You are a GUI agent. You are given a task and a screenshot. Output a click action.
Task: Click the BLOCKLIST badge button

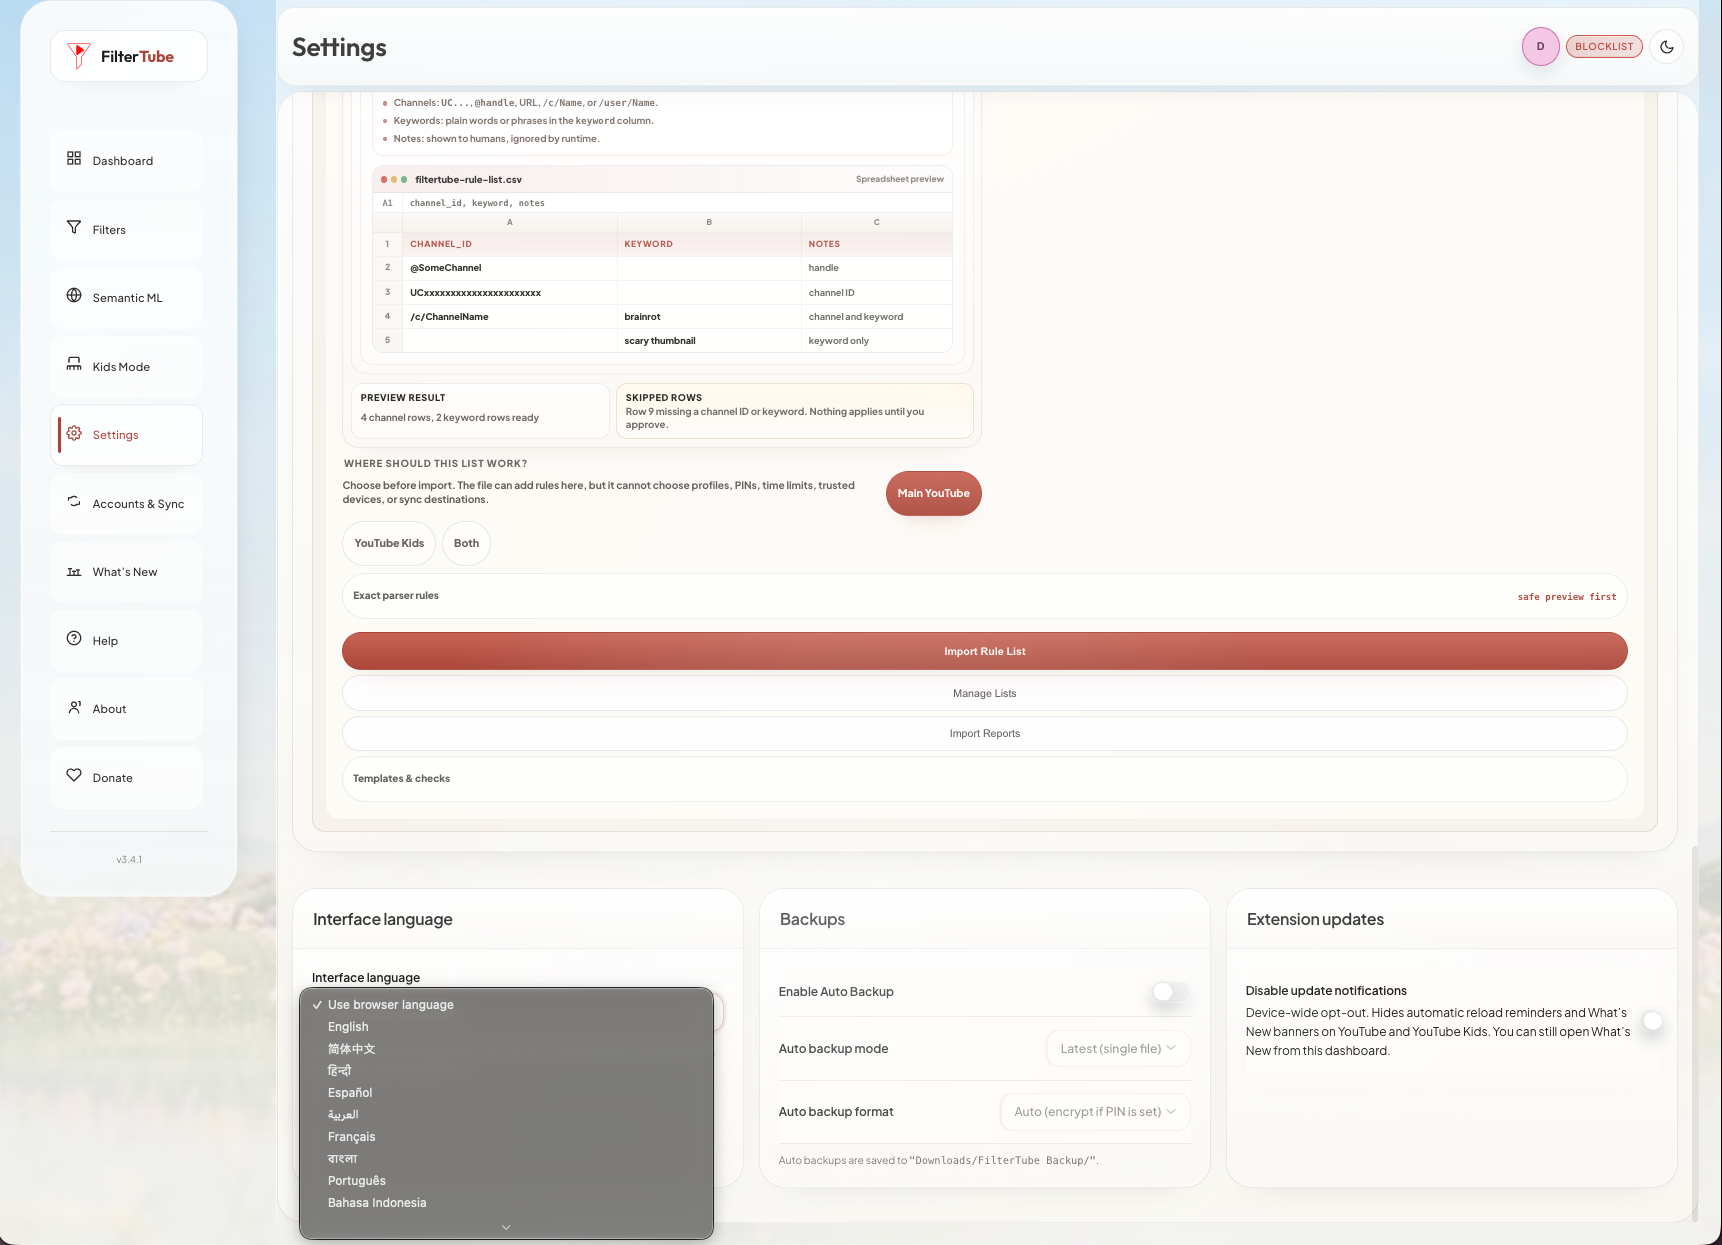click(1604, 47)
